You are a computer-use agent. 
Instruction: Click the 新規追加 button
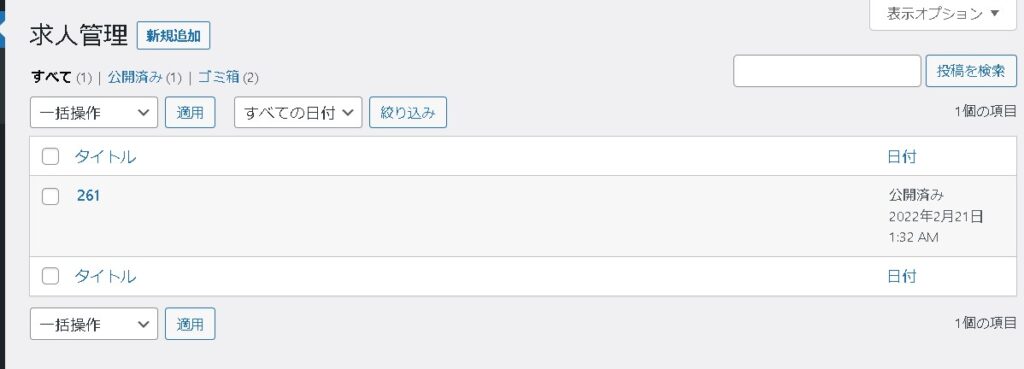coord(173,35)
